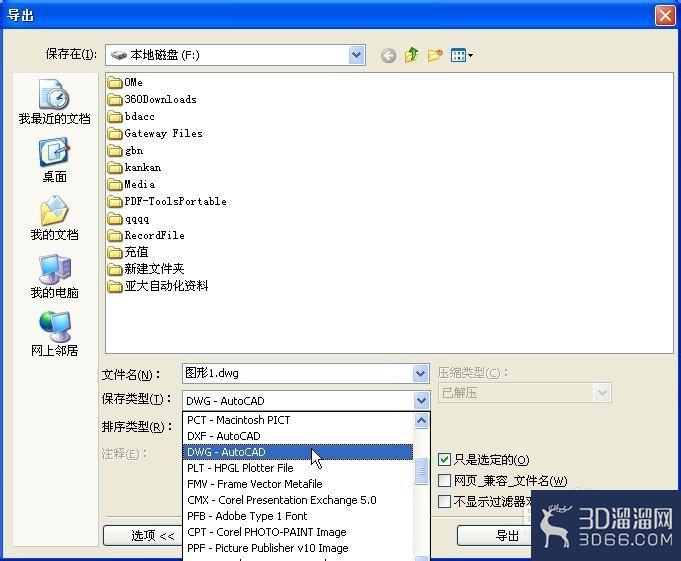Select the 新建文件夹 folder

[146, 269]
